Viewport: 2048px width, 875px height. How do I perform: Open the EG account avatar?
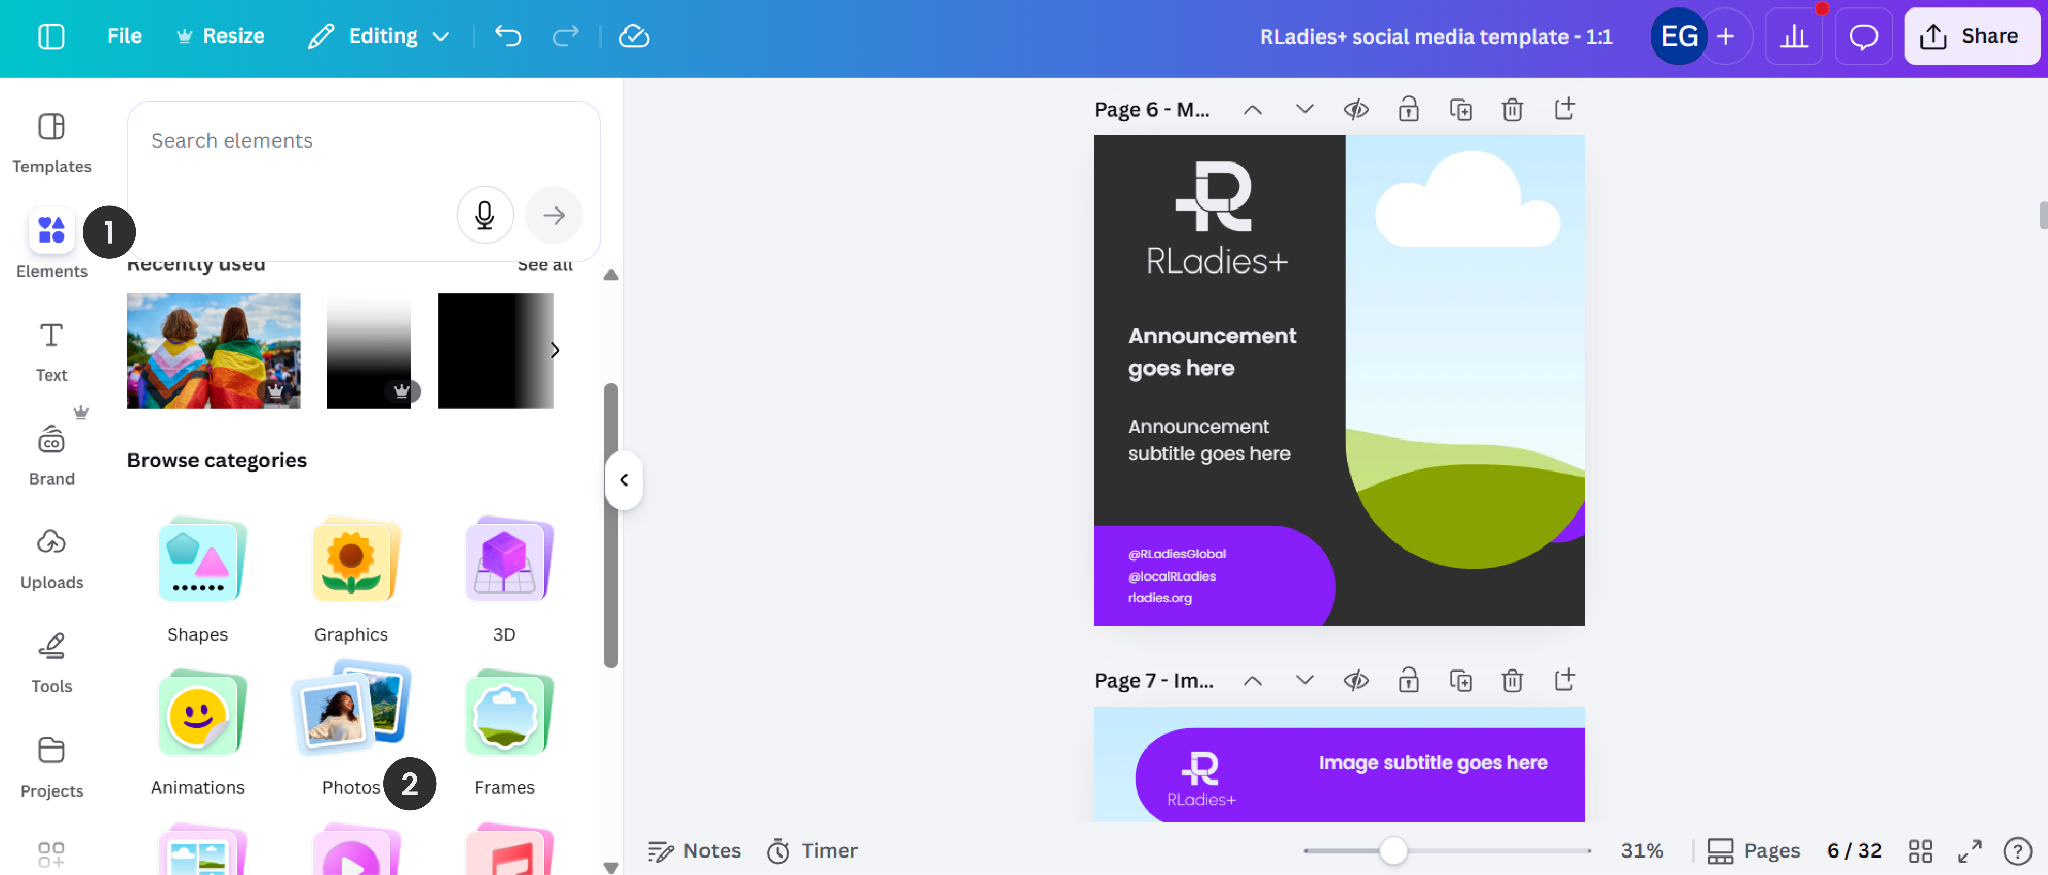pyautogui.click(x=1679, y=37)
